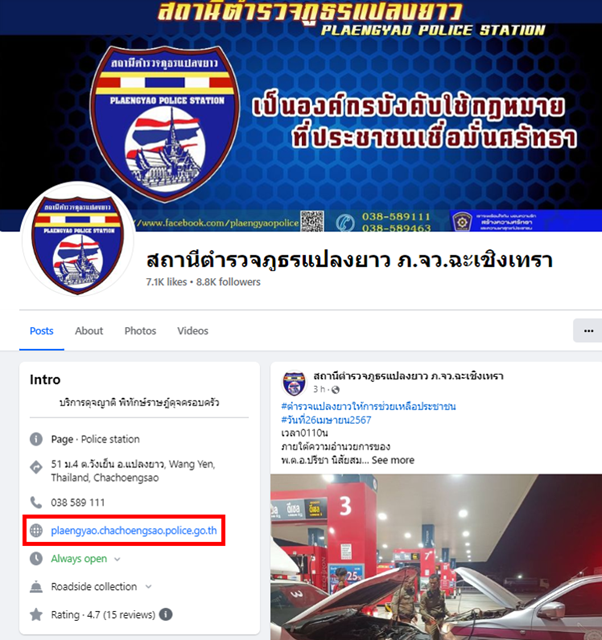Open the page's round profile picture
Viewport: 602px width, 640px height.
click(x=78, y=239)
